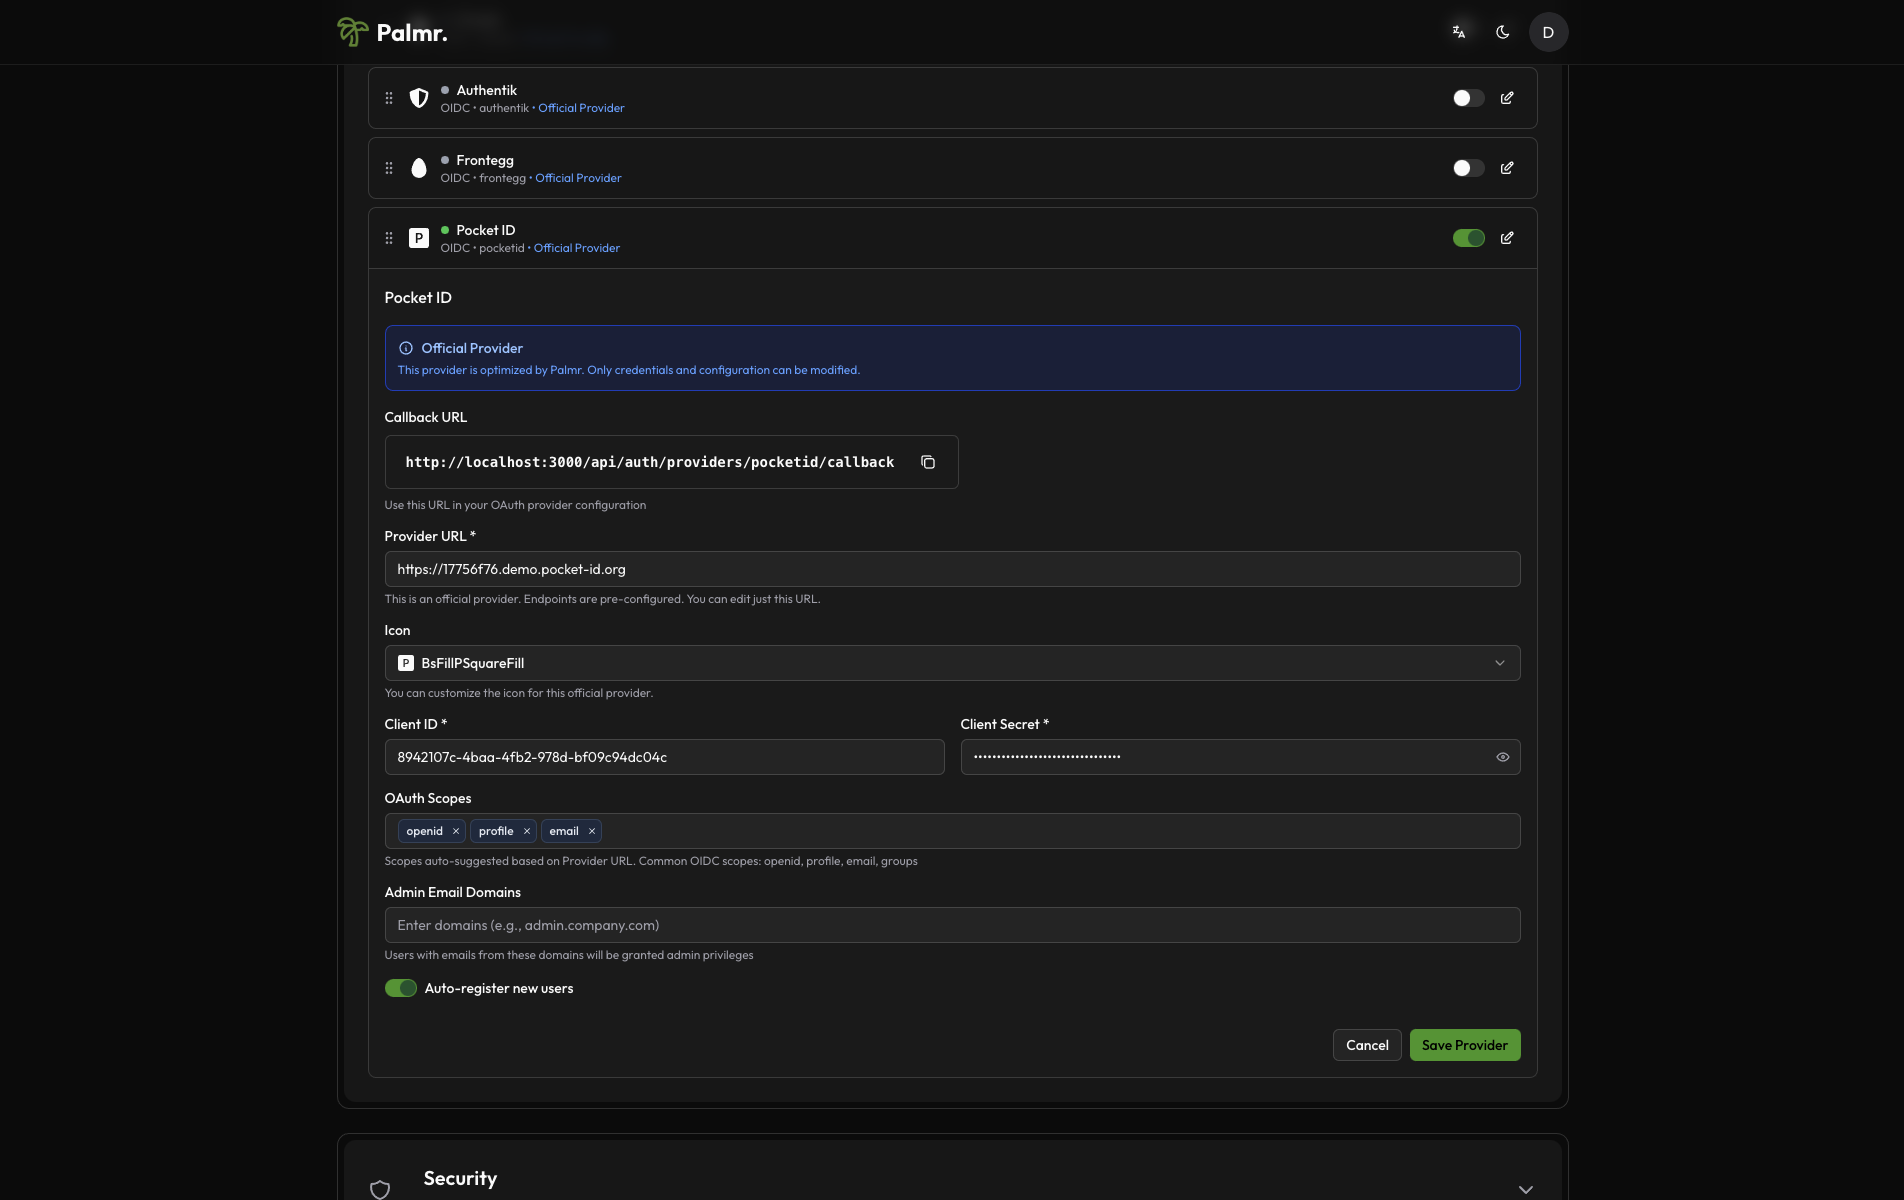Focus the Client ID field
The width and height of the screenshot is (1904, 1200).
(664, 757)
